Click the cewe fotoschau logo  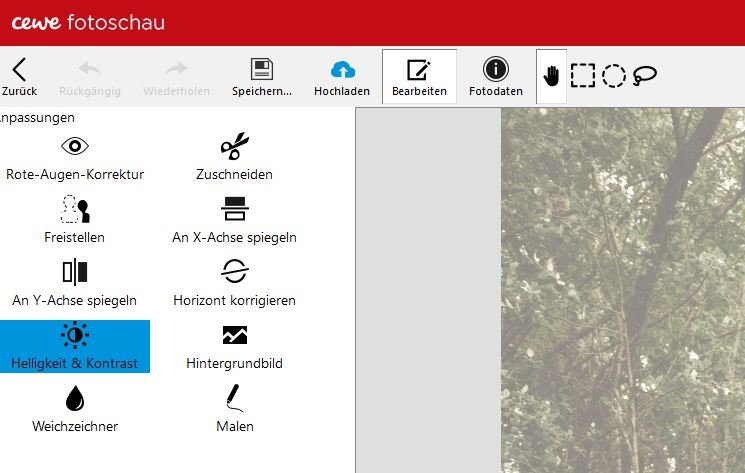pyautogui.click(x=88, y=22)
